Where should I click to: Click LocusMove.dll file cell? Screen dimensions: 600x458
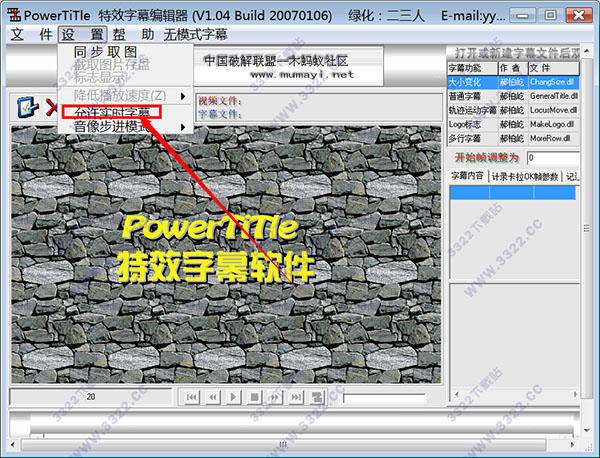[x=554, y=110]
